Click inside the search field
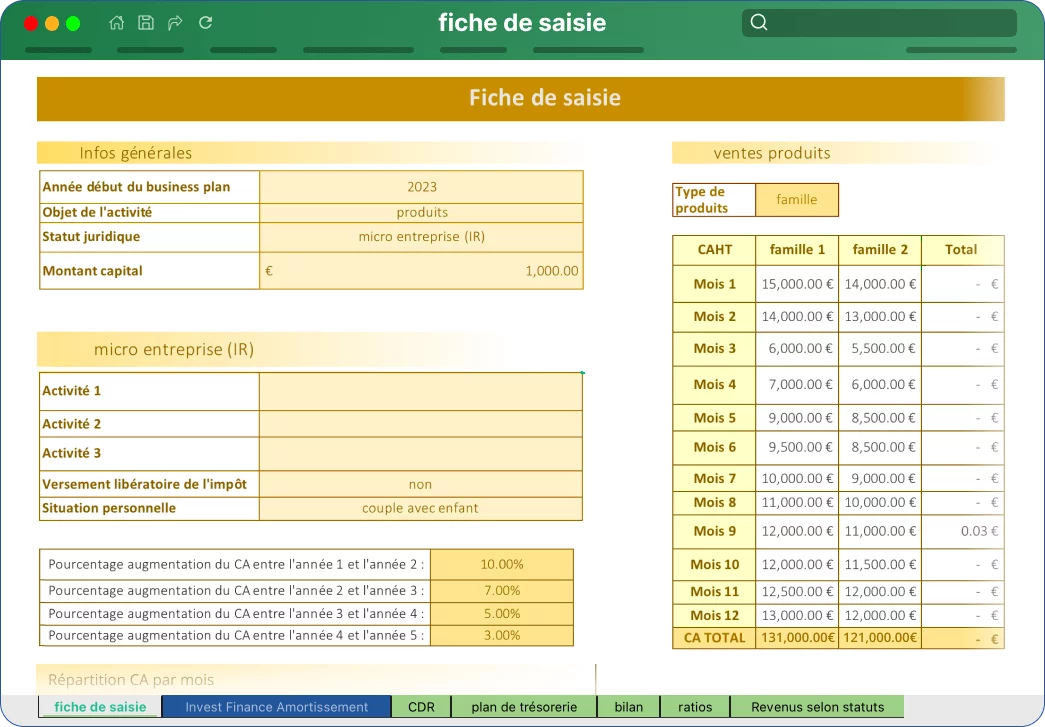Viewport: 1045px width, 727px height. pos(879,23)
